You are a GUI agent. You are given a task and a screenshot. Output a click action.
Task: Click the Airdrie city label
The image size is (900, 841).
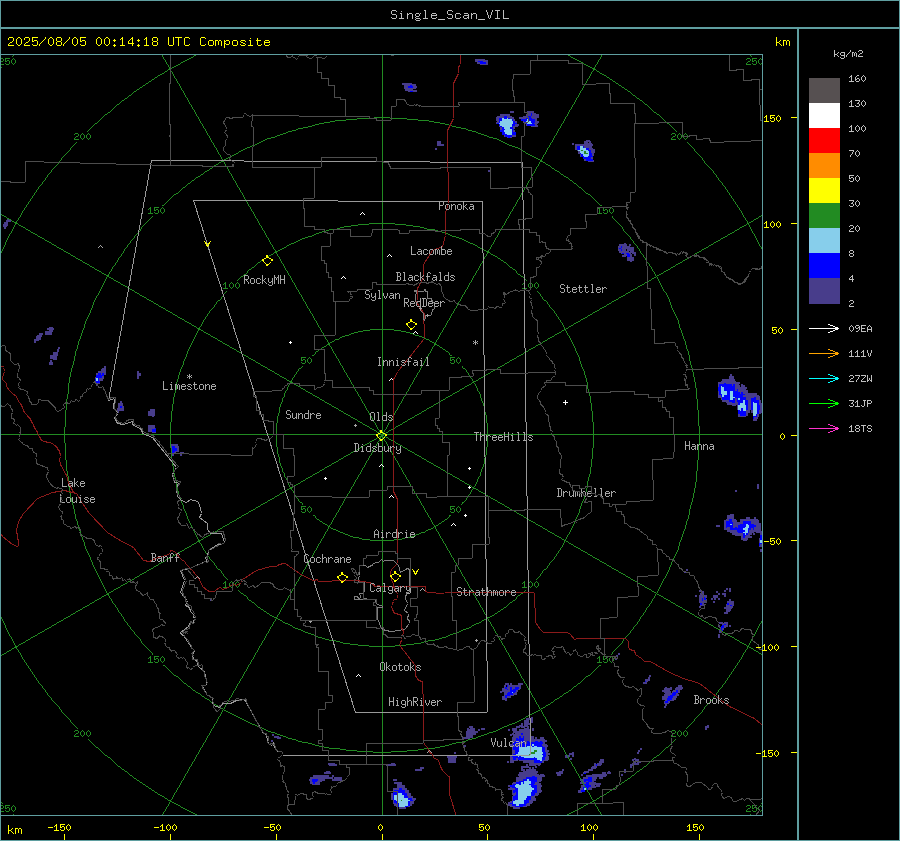394,534
